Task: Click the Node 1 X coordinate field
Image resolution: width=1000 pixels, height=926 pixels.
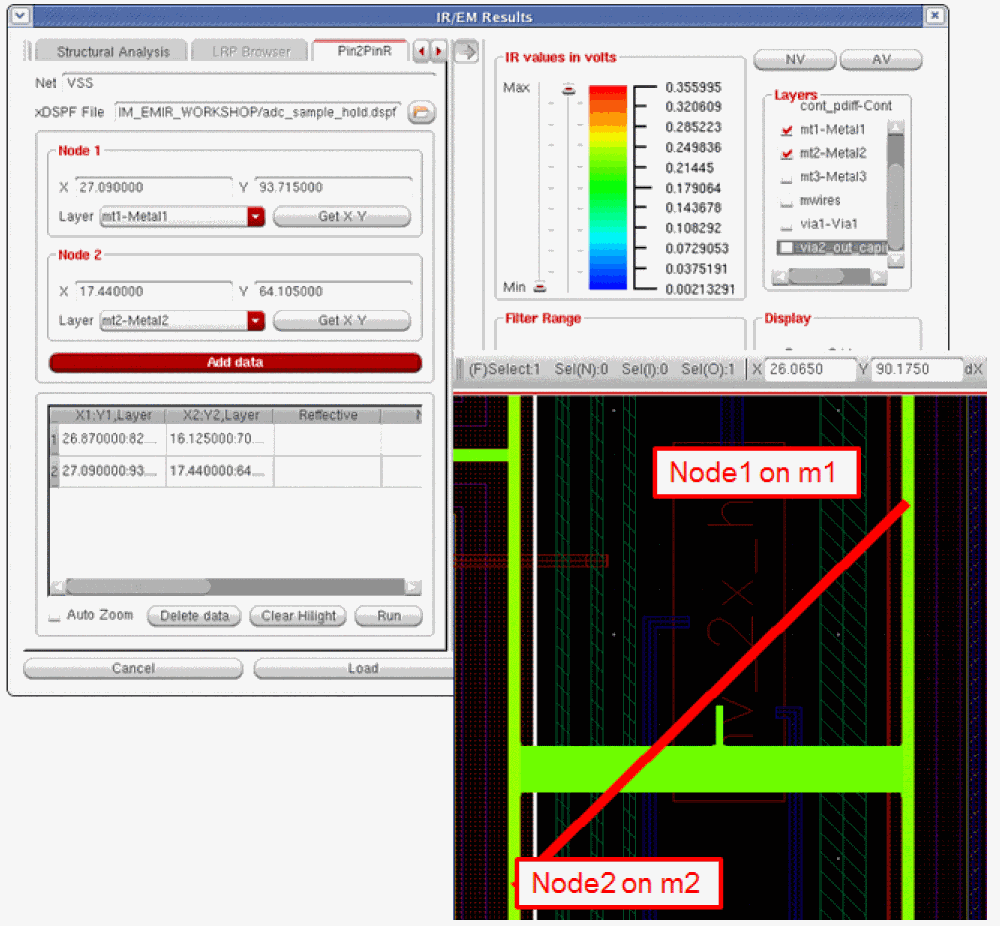Action: (x=154, y=187)
